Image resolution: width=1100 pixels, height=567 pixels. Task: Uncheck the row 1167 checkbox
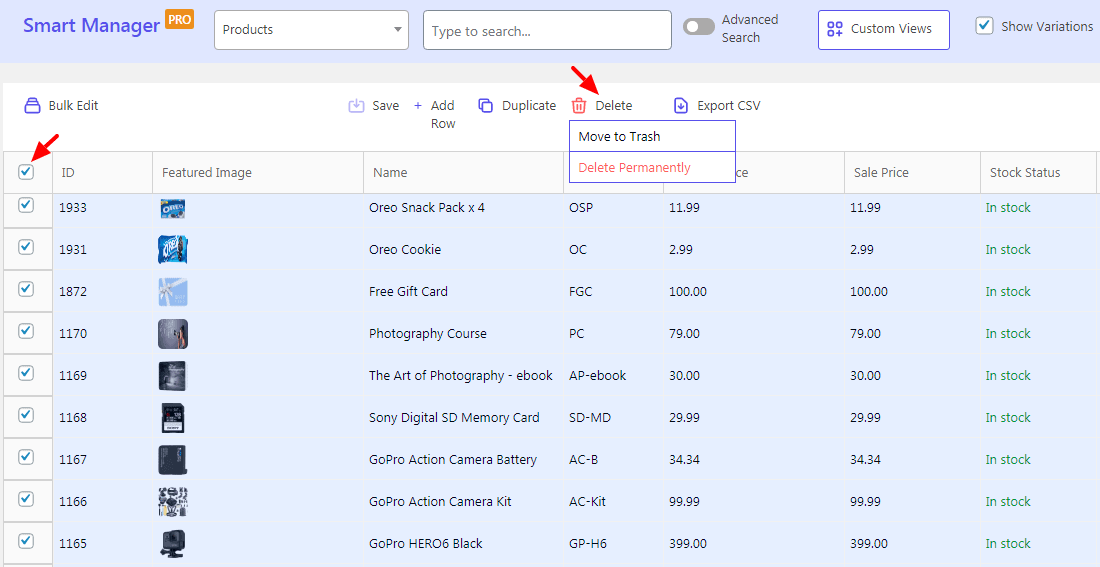click(x=26, y=457)
